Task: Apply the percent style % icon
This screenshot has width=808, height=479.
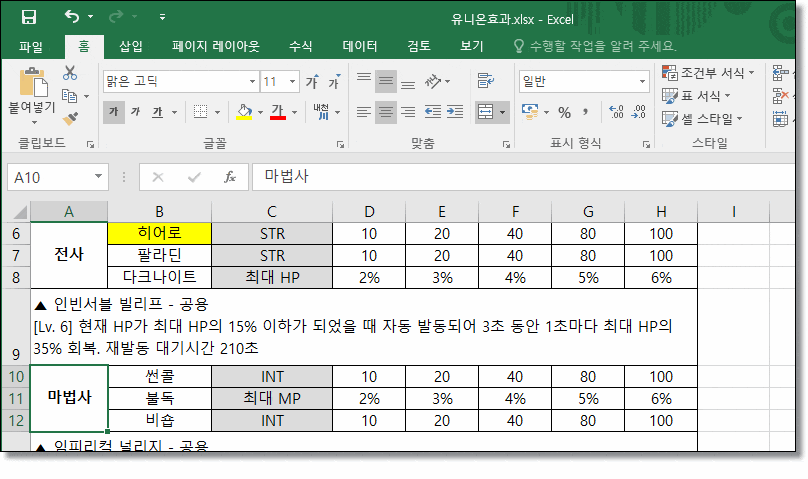Action: 565,112
